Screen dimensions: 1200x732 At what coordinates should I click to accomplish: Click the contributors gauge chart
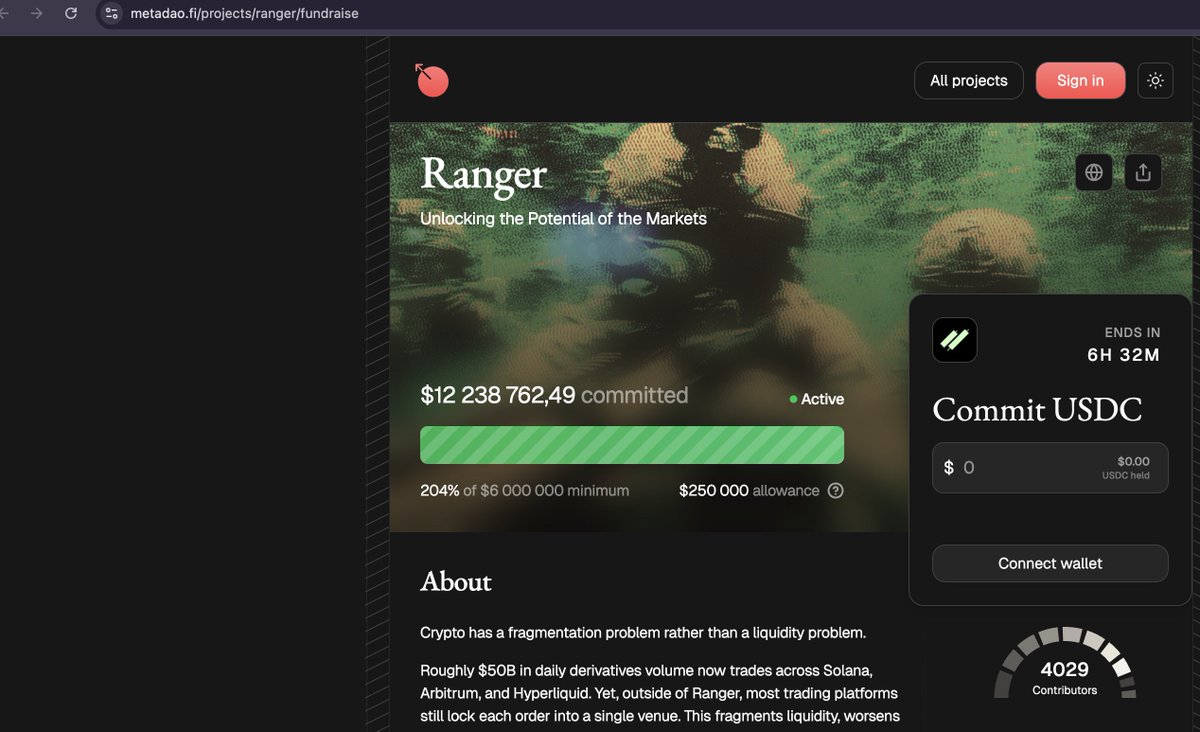[x=1065, y=662]
